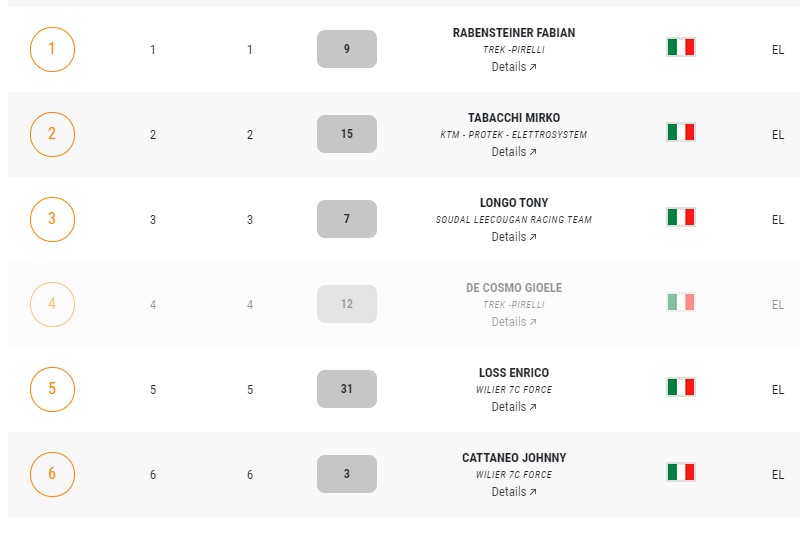Click Italian flag in Cattaneo Johnny row

click(x=681, y=472)
